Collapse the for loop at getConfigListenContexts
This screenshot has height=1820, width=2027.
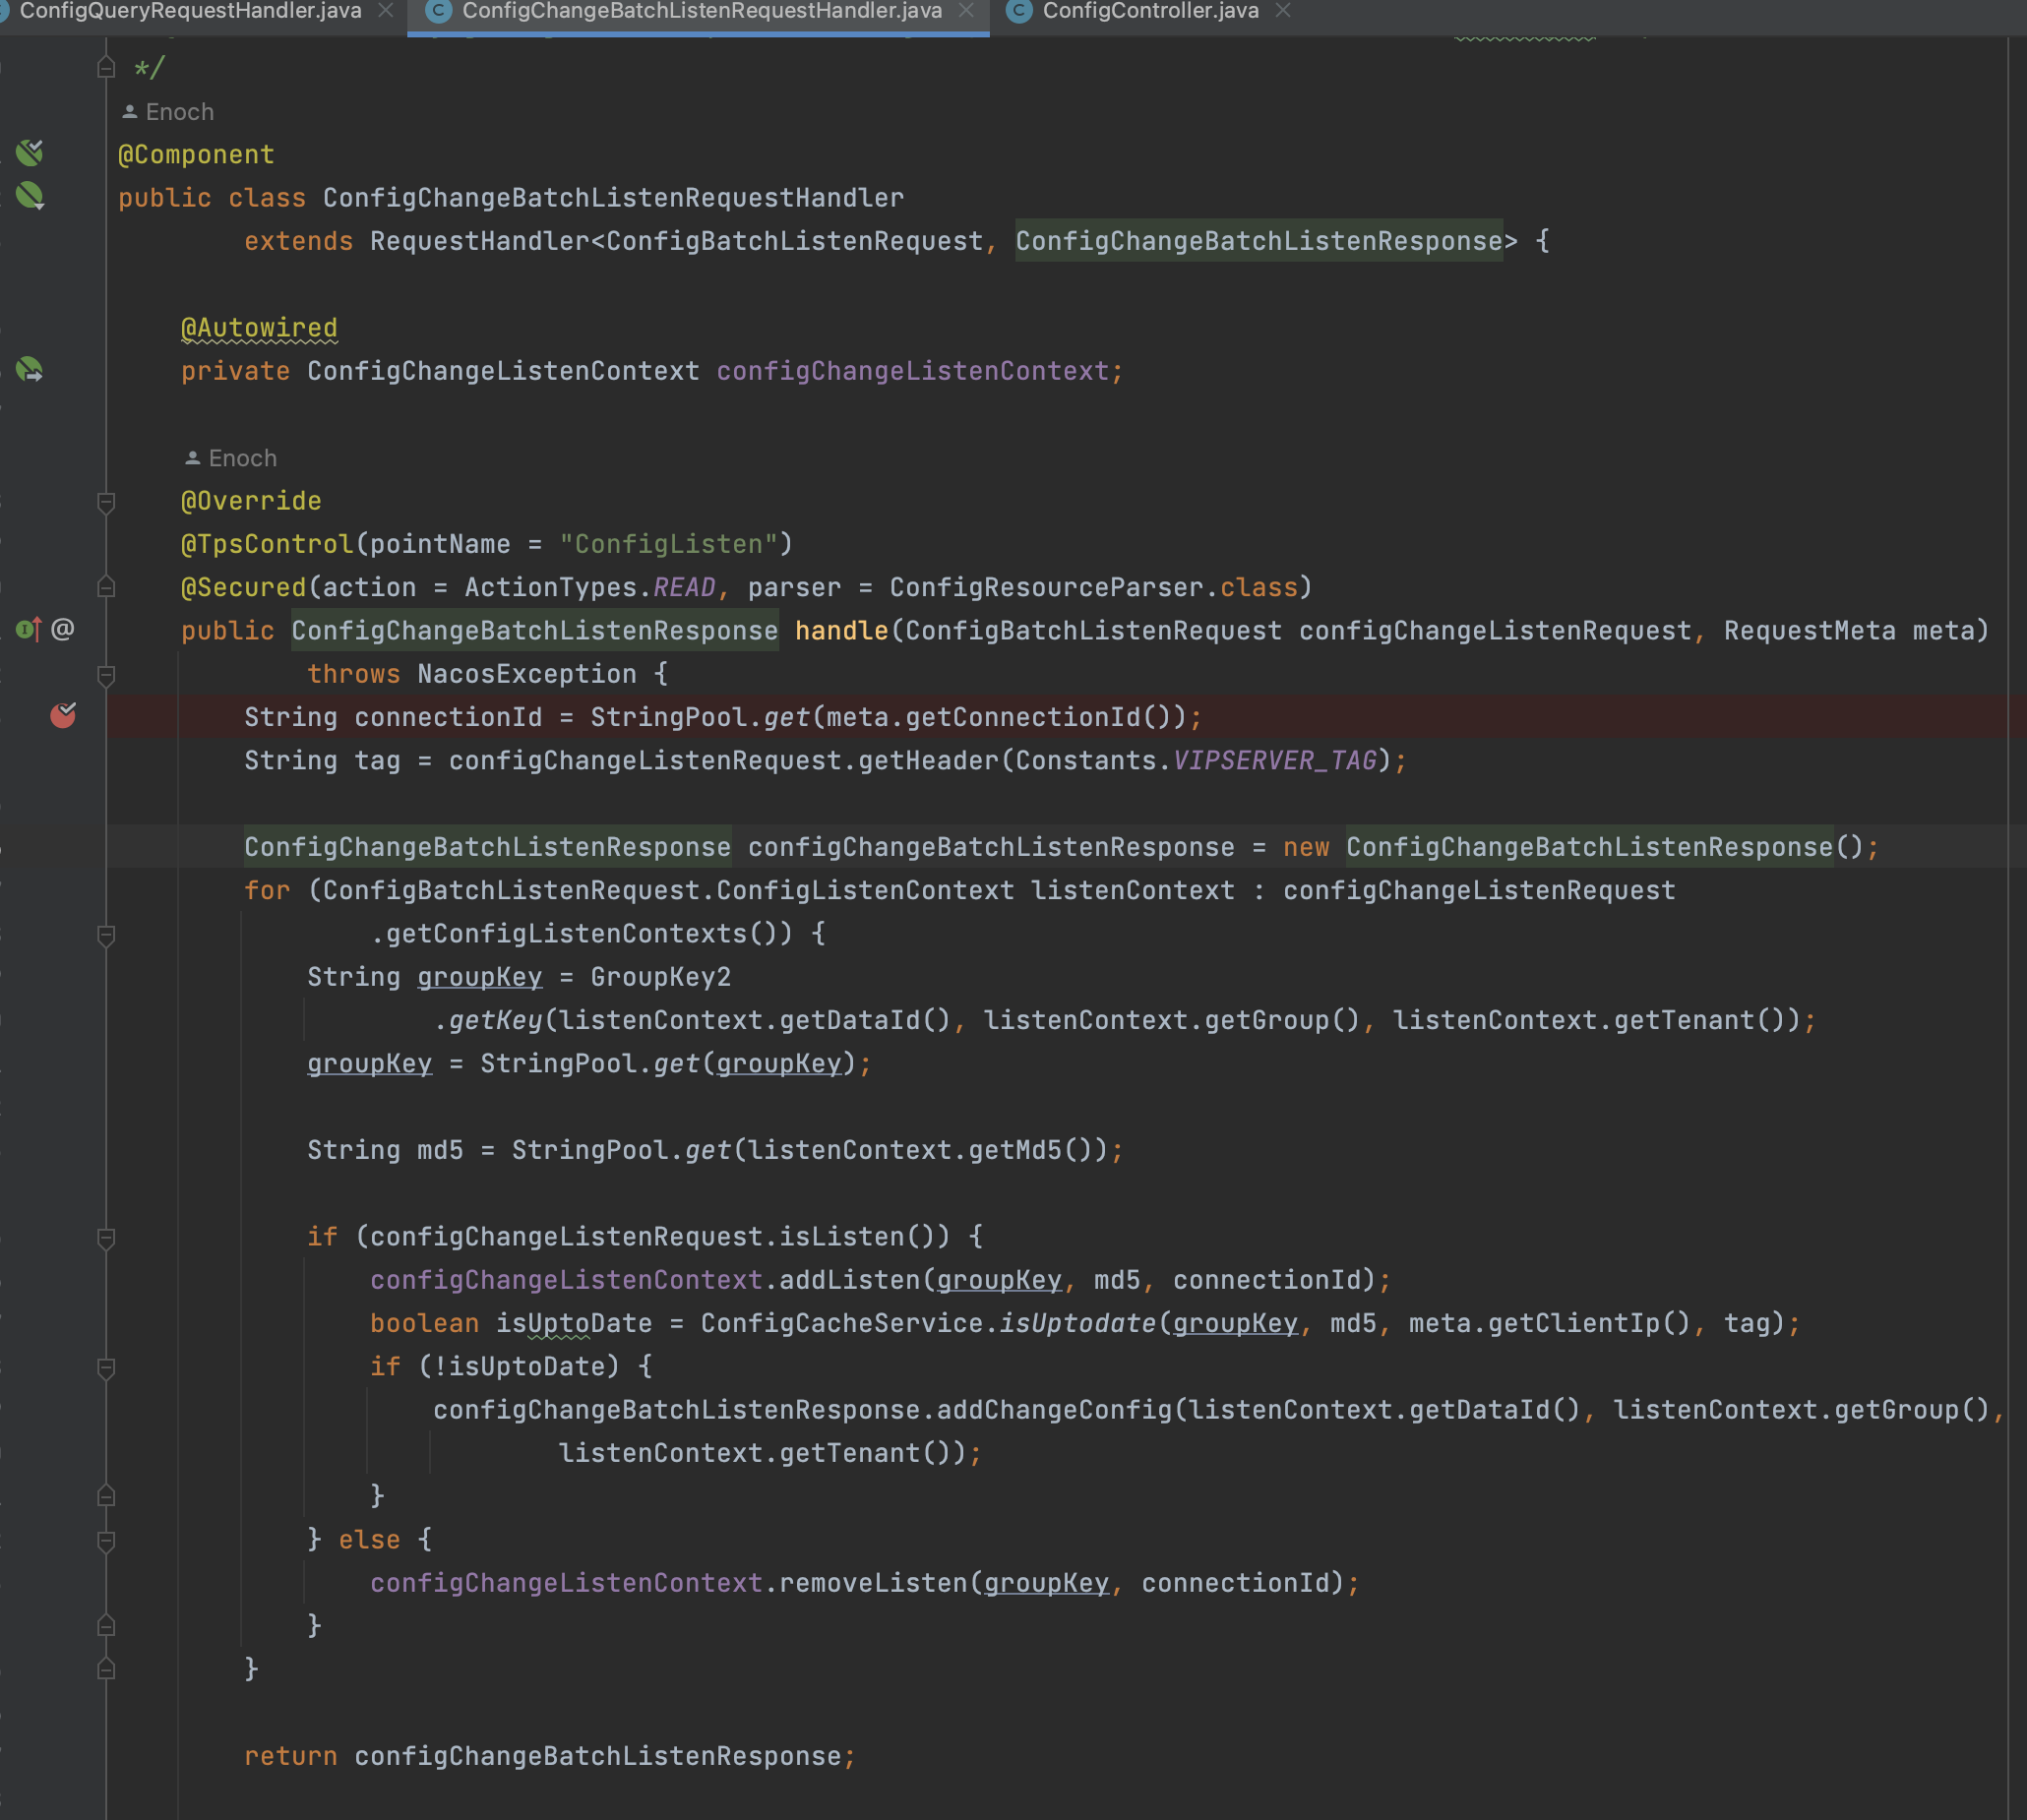(106, 936)
